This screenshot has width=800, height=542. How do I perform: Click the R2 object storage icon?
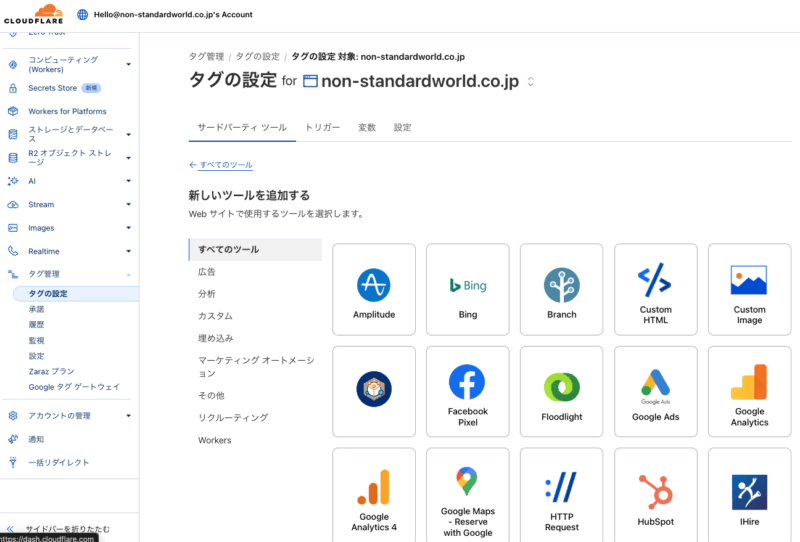[13, 158]
